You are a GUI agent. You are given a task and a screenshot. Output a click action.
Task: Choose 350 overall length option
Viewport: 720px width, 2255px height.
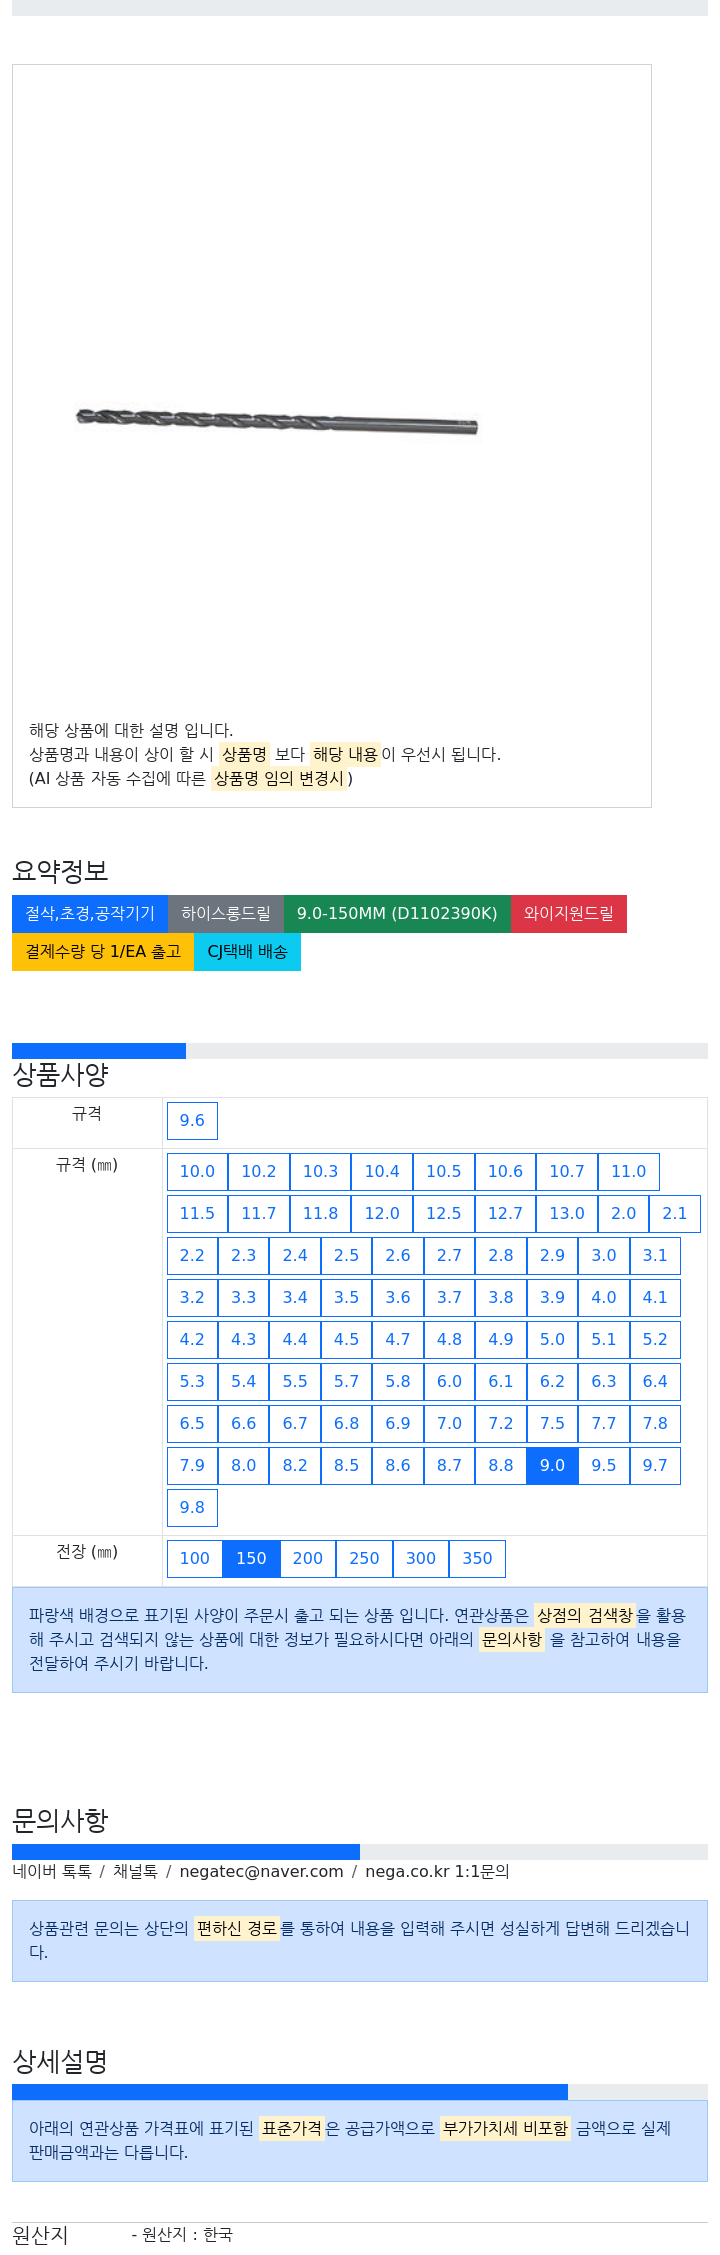tap(477, 1559)
